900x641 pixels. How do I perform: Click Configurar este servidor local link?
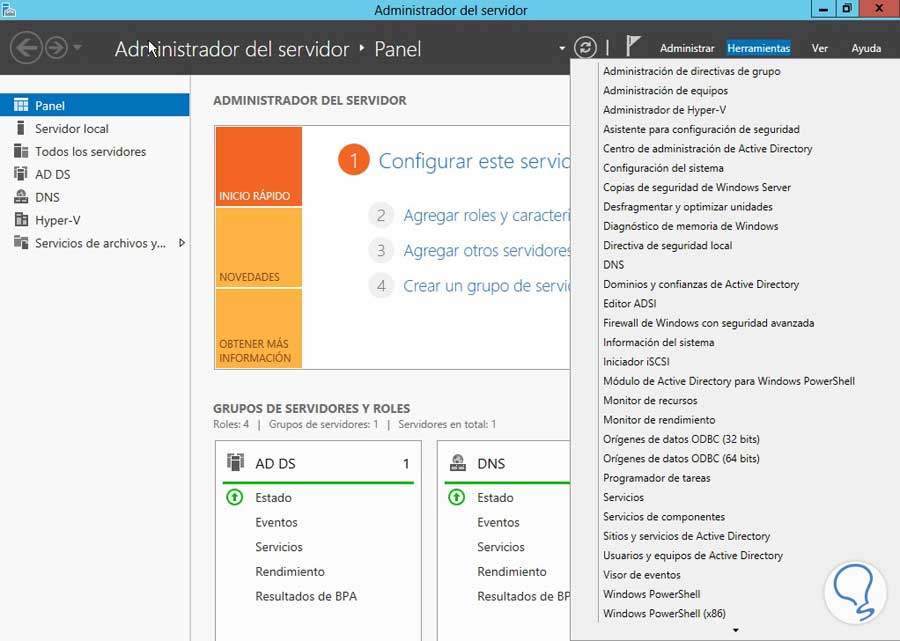point(474,161)
